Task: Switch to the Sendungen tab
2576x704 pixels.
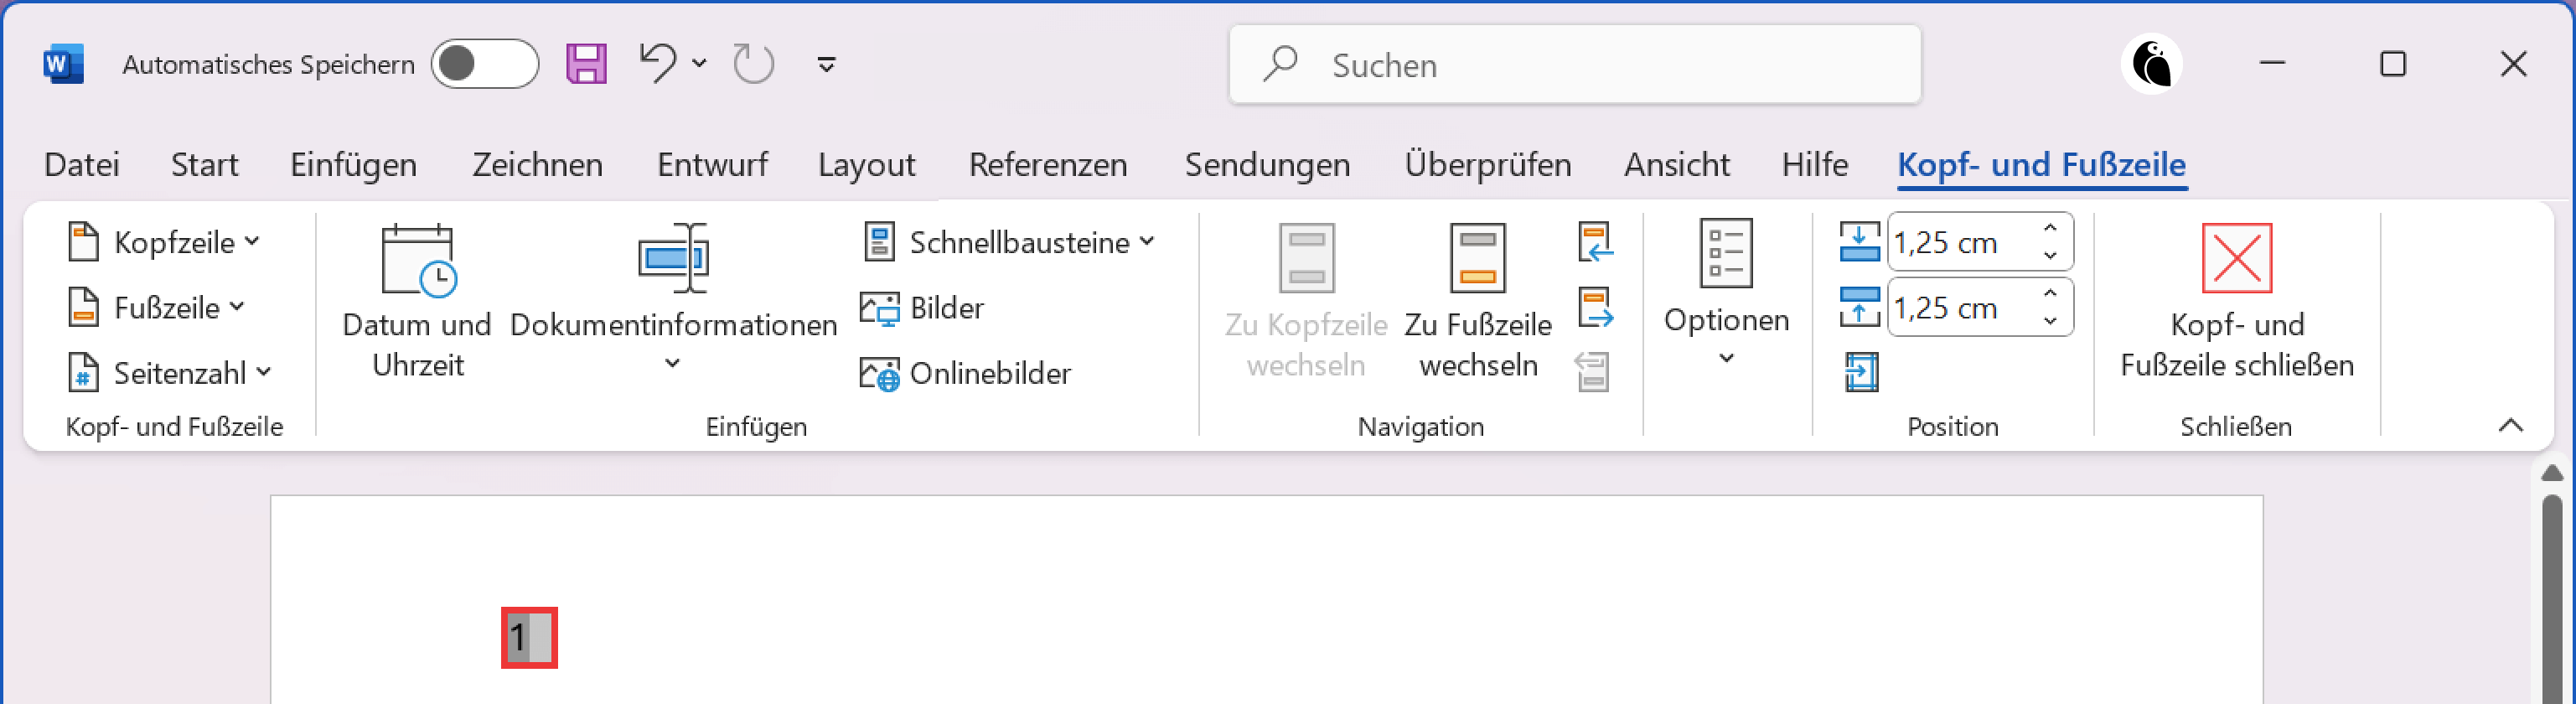Action: pyautogui.click(x=1267, y=164)
